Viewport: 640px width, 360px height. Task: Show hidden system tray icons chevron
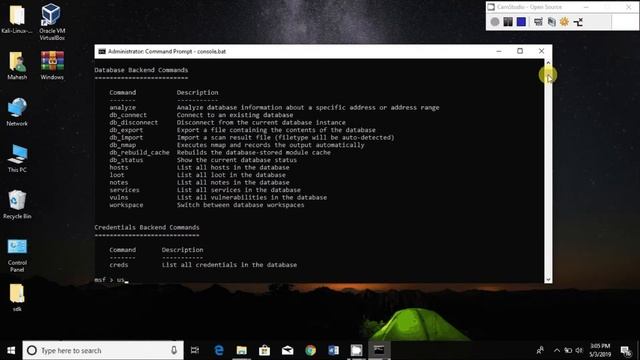click(556, 350)
